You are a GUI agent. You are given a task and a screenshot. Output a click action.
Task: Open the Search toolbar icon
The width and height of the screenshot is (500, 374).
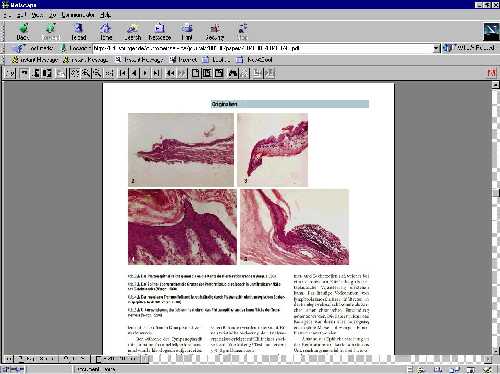133,32
